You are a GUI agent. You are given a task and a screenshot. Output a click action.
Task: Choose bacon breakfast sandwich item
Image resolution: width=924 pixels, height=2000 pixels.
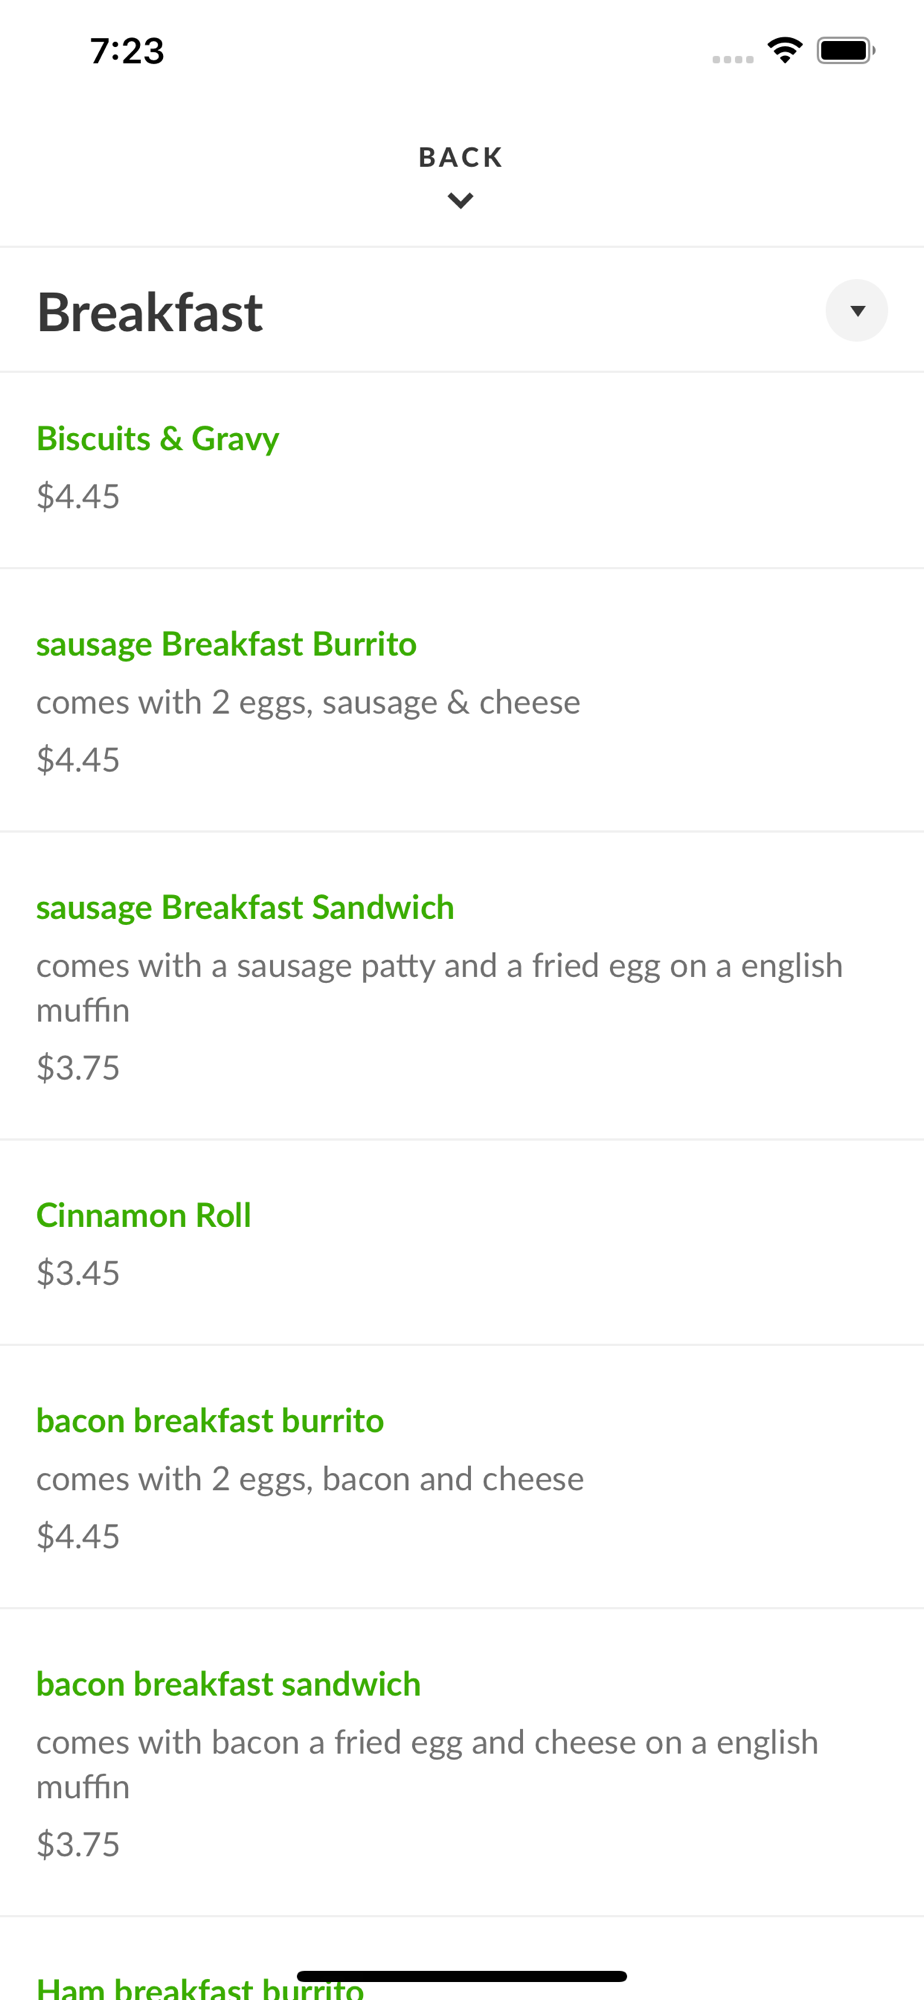(x=228, y=1685)
